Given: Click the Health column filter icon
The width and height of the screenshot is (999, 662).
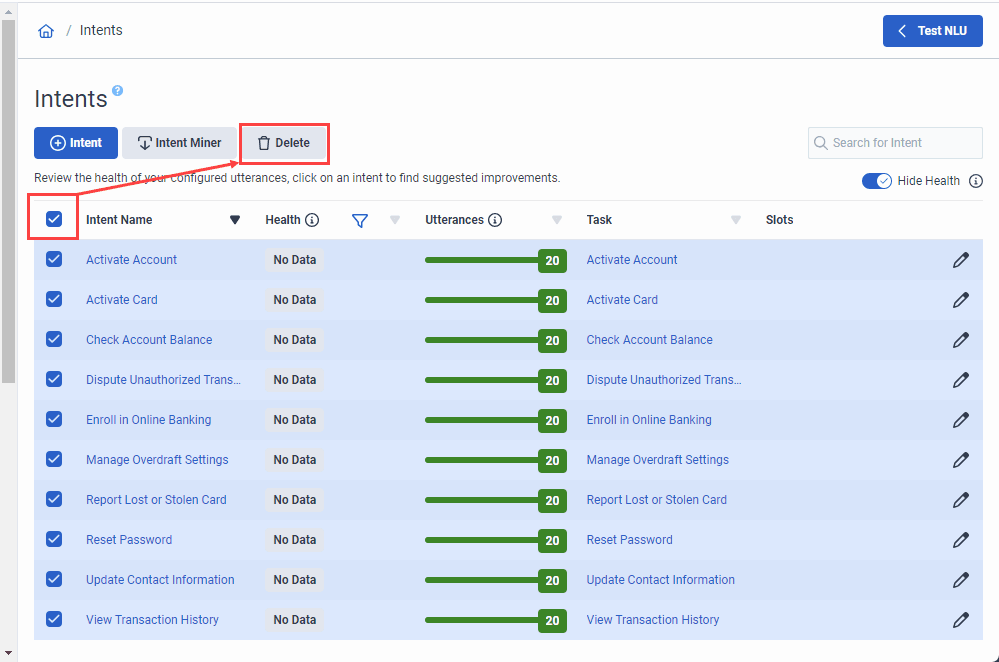Looking at the screenshot, I should pyautogui.click(x=360, y=220).
